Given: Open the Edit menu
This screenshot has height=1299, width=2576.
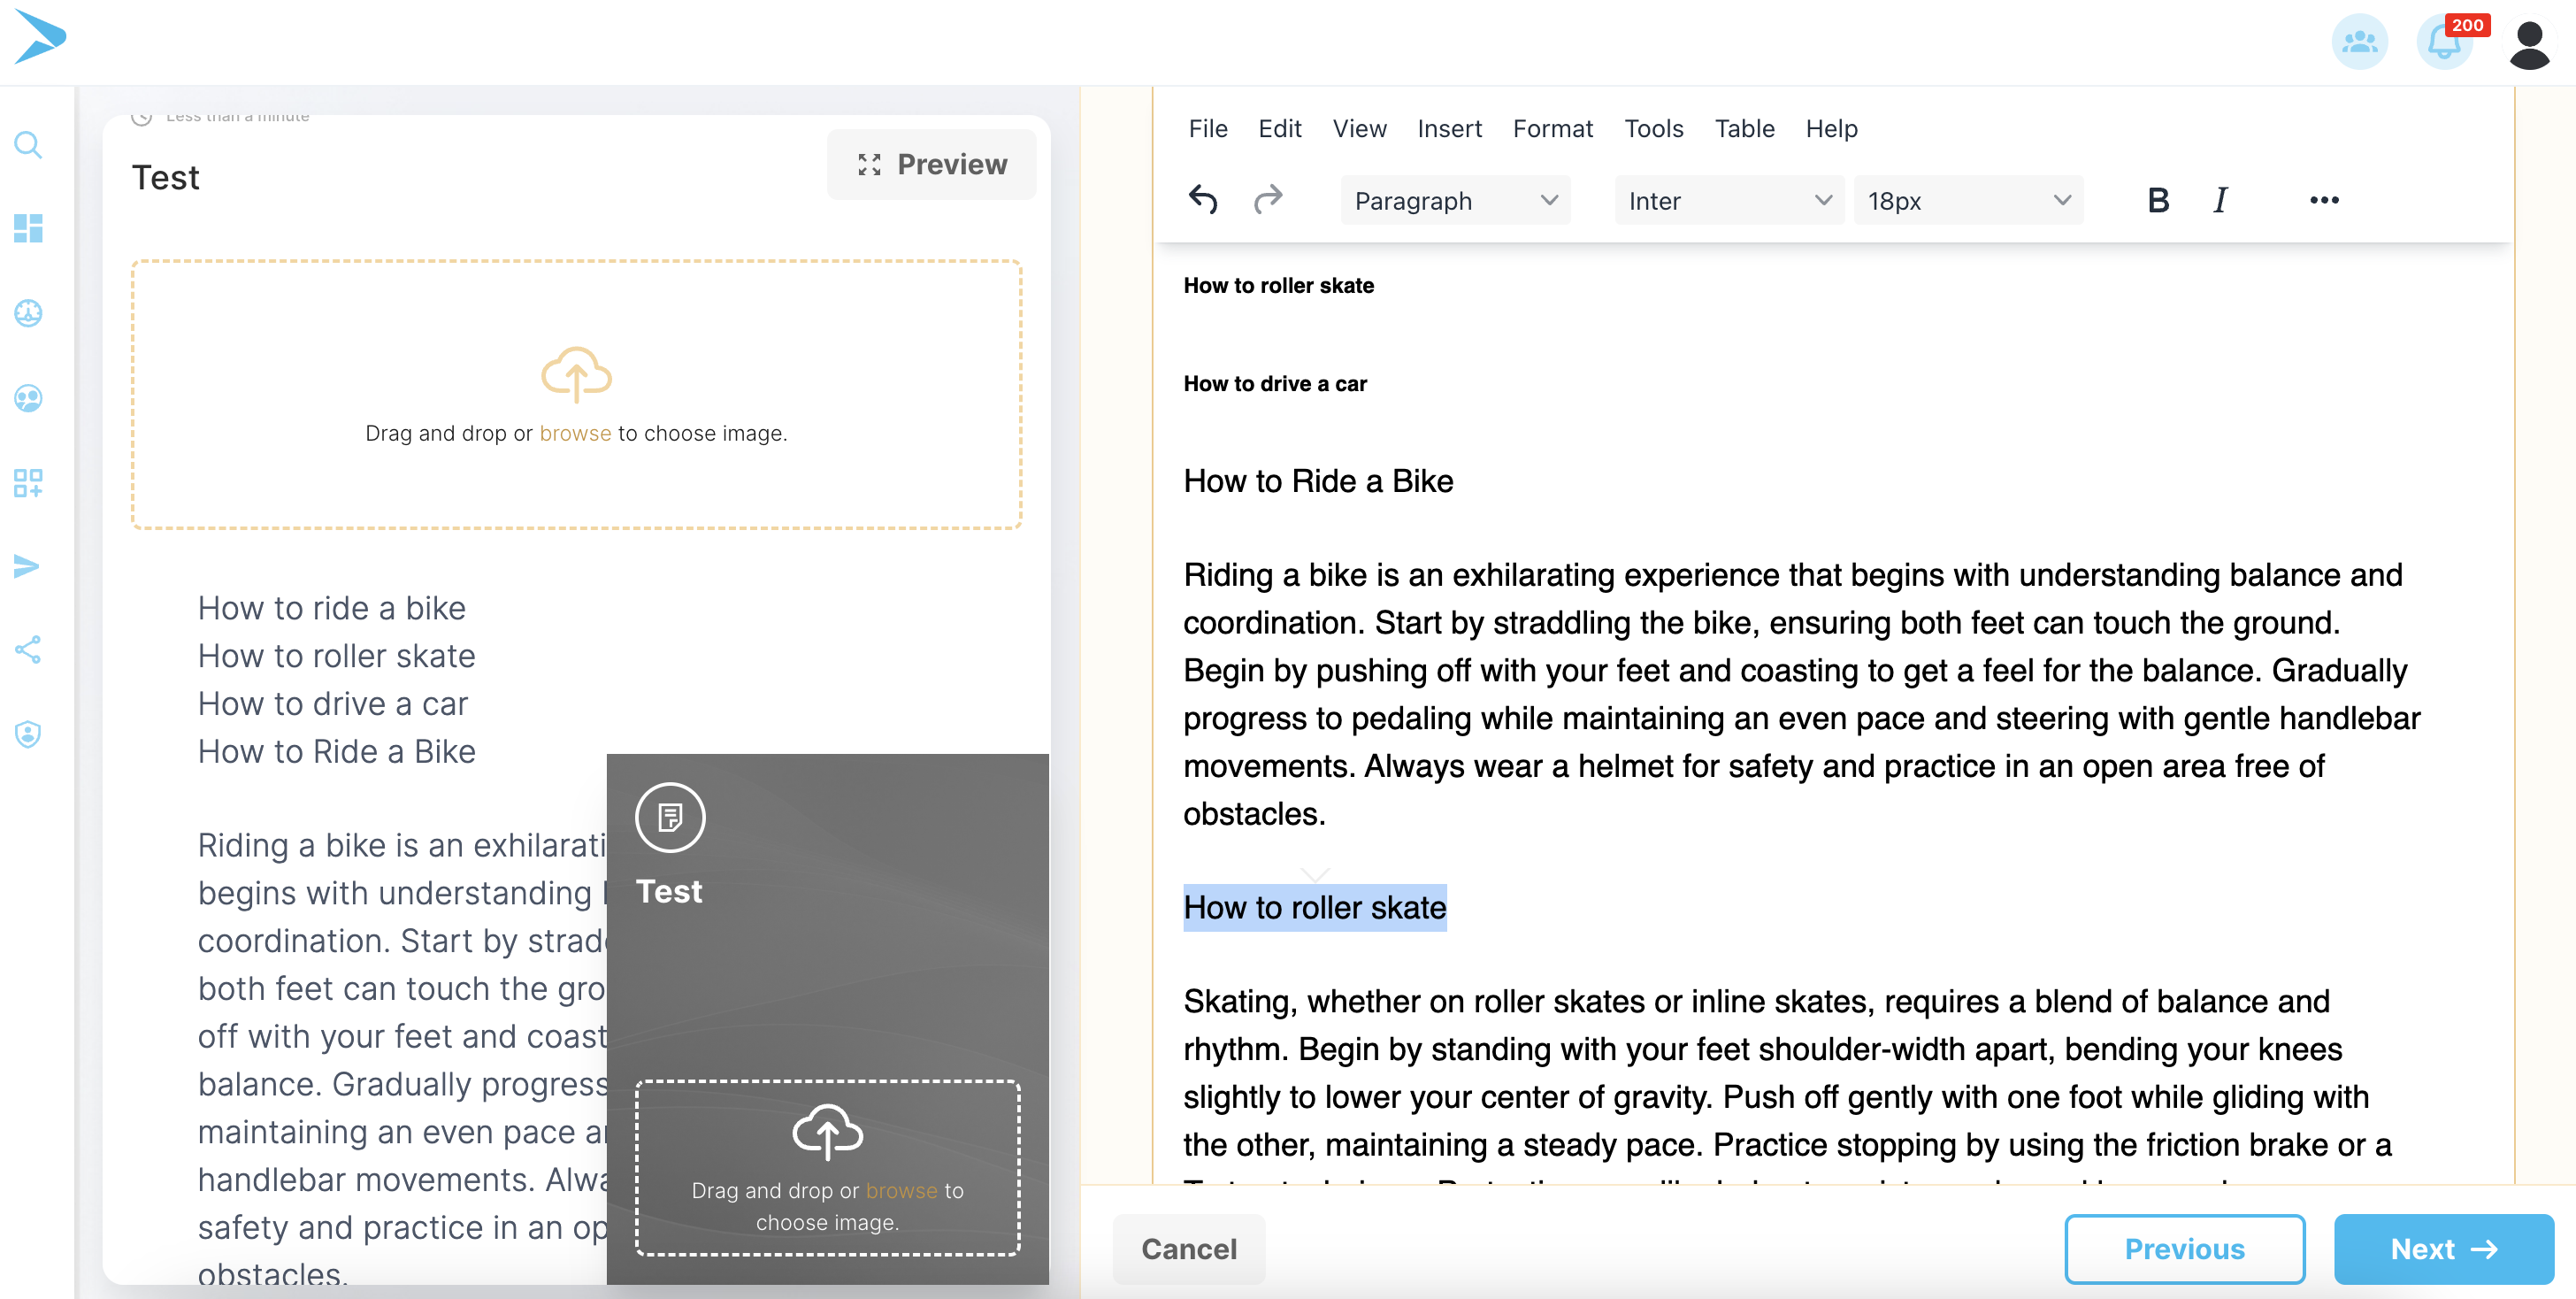Looking at the screenshot, I should point(1279,129).
